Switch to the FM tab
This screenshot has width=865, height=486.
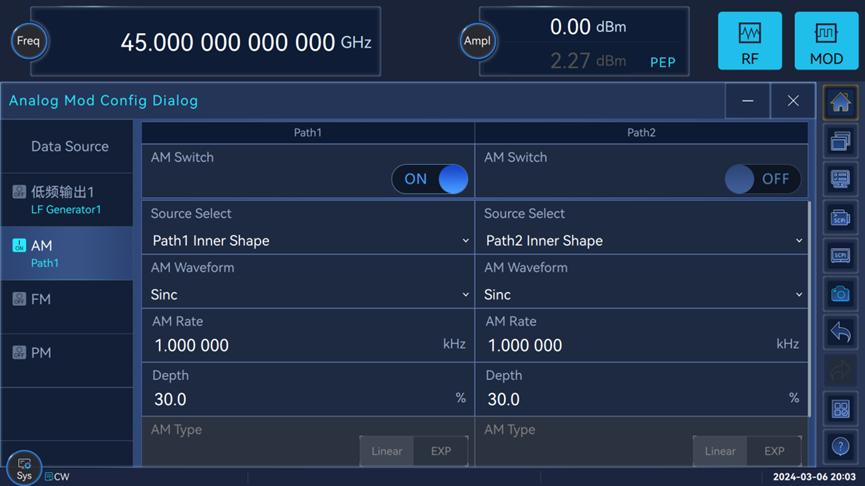(x=67, y=299)
